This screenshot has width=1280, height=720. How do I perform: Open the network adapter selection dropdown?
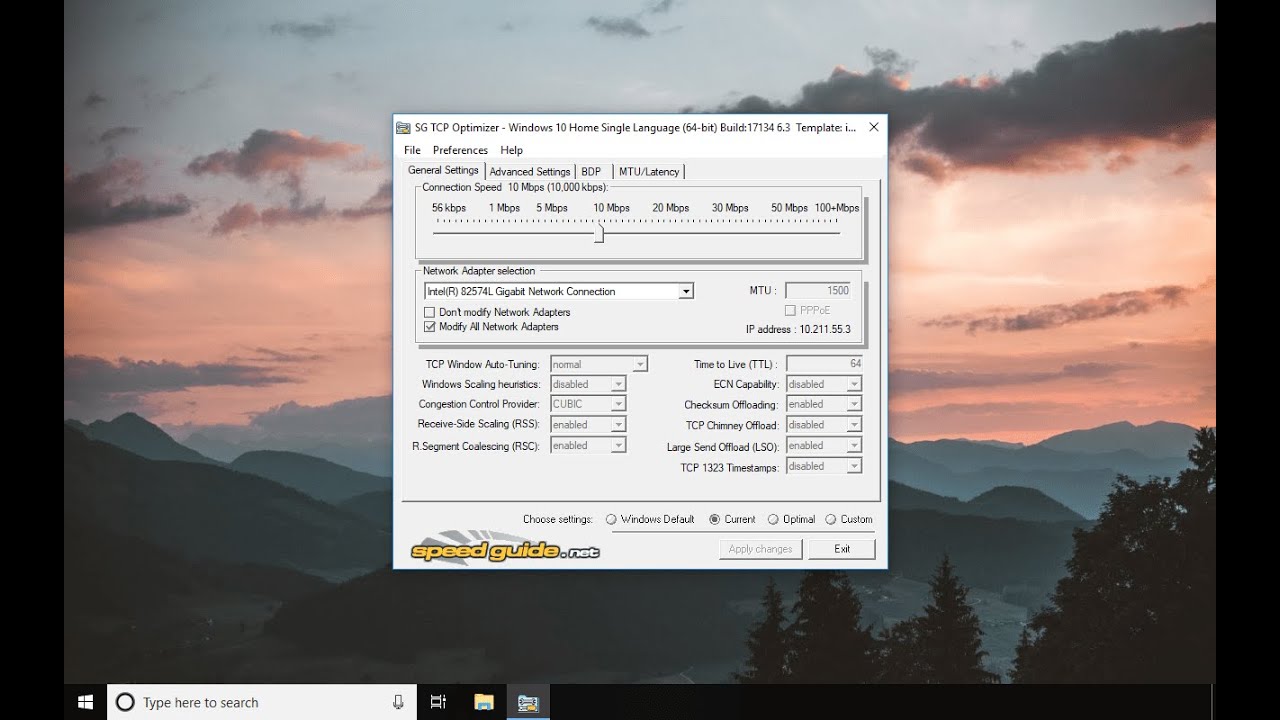(686, 292)
